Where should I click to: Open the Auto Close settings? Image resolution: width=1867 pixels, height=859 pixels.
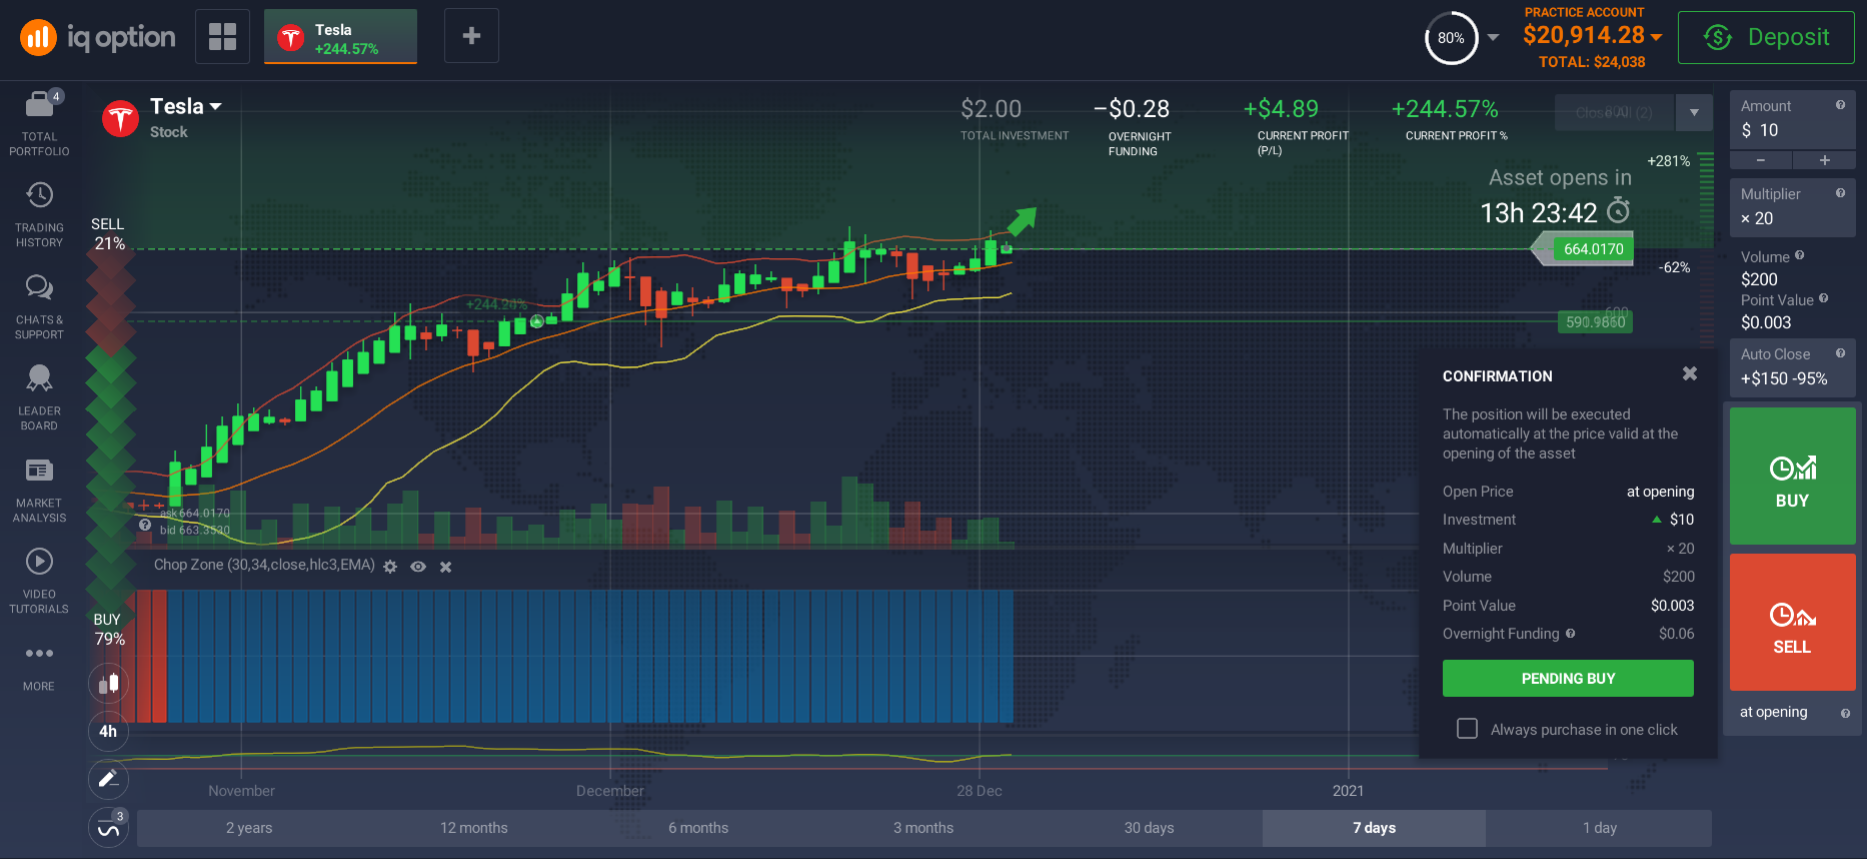pyautogui.click(x=1792, y=368)
